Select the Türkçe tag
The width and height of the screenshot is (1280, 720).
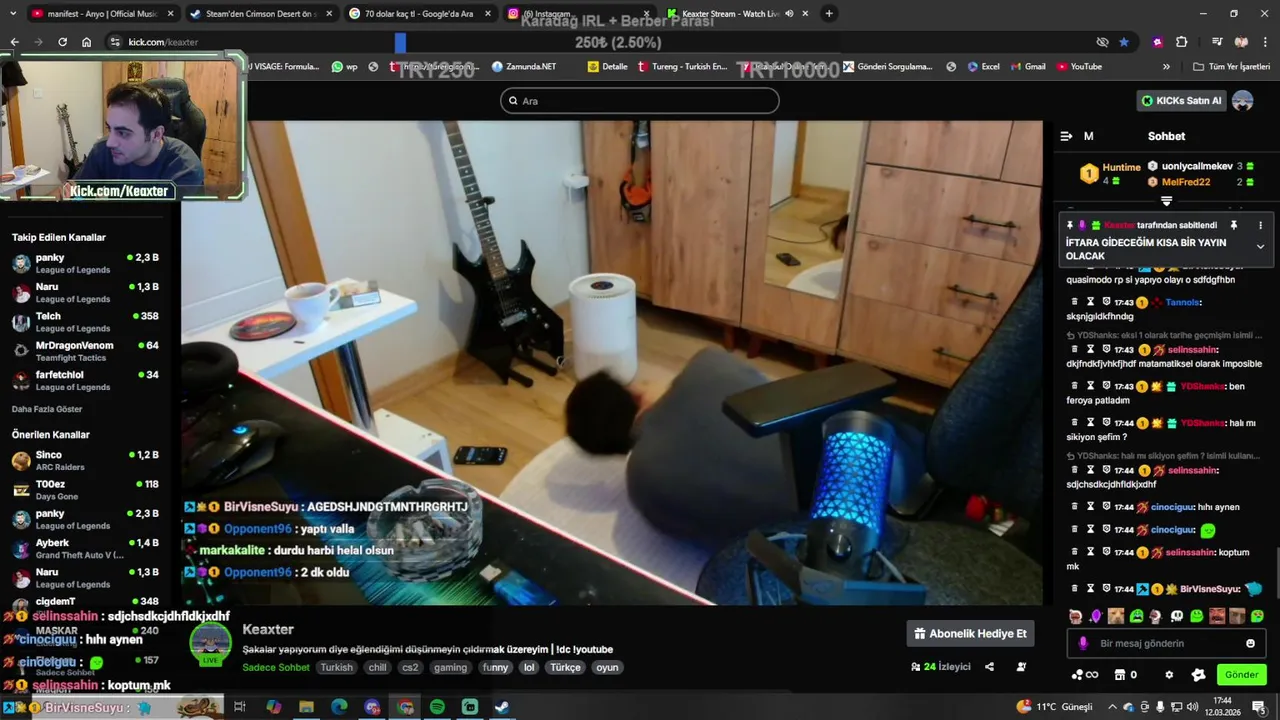click(565, 668)
